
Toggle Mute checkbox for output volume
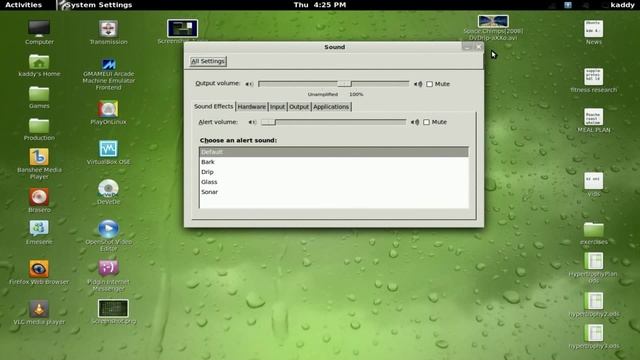pos(429,84)
